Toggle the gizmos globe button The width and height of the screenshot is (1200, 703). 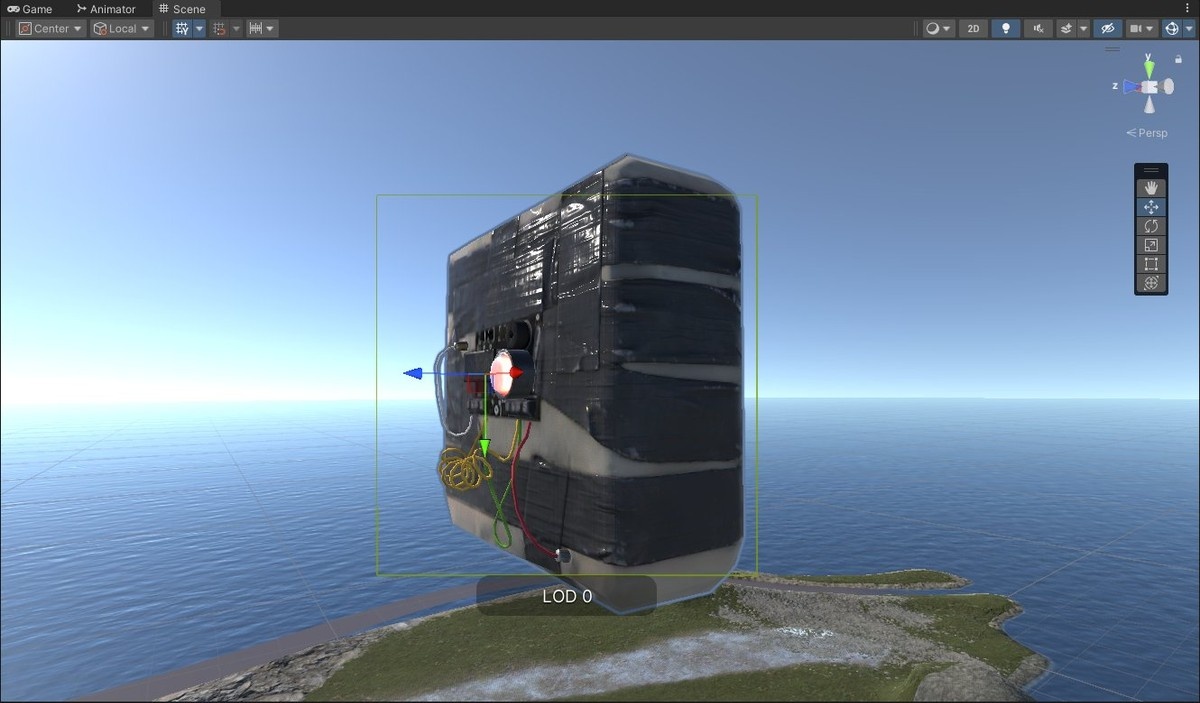tap(1172, 29)
